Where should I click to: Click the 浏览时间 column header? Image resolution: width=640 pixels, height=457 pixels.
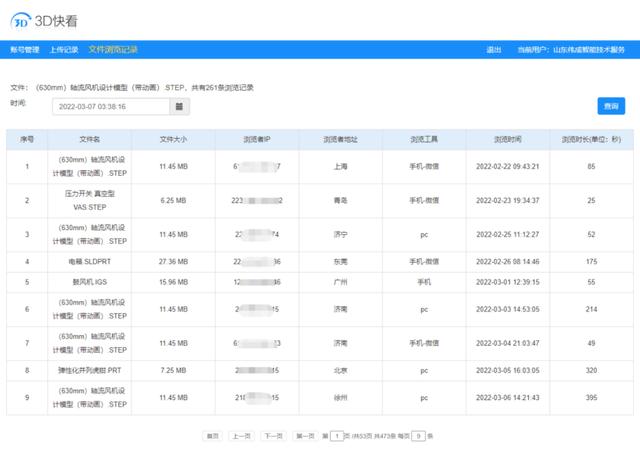pos(508,140)
